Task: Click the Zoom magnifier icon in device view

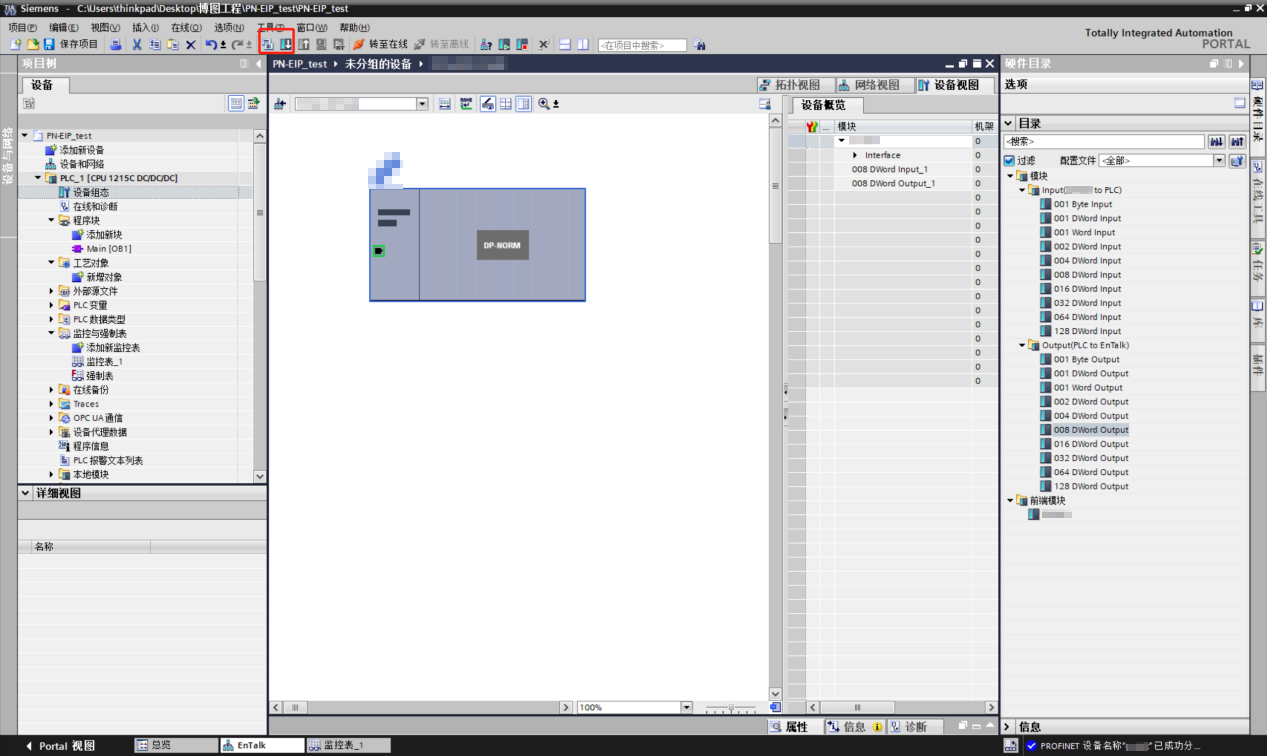Action: 544,104
